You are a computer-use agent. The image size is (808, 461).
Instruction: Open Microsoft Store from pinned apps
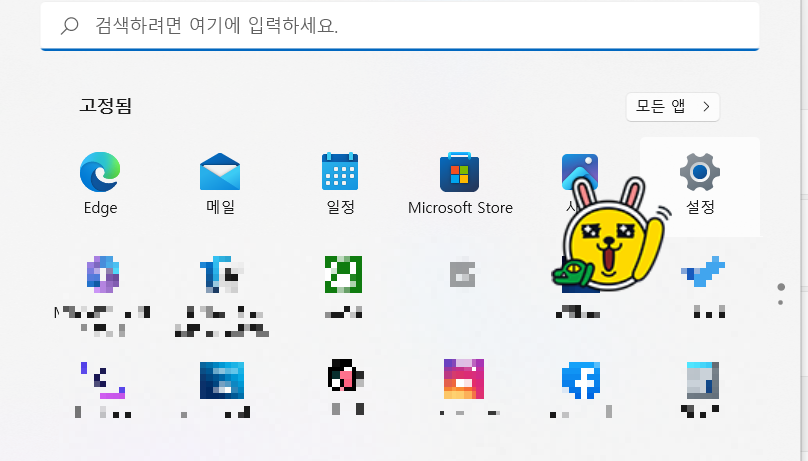tap(460, 172)
